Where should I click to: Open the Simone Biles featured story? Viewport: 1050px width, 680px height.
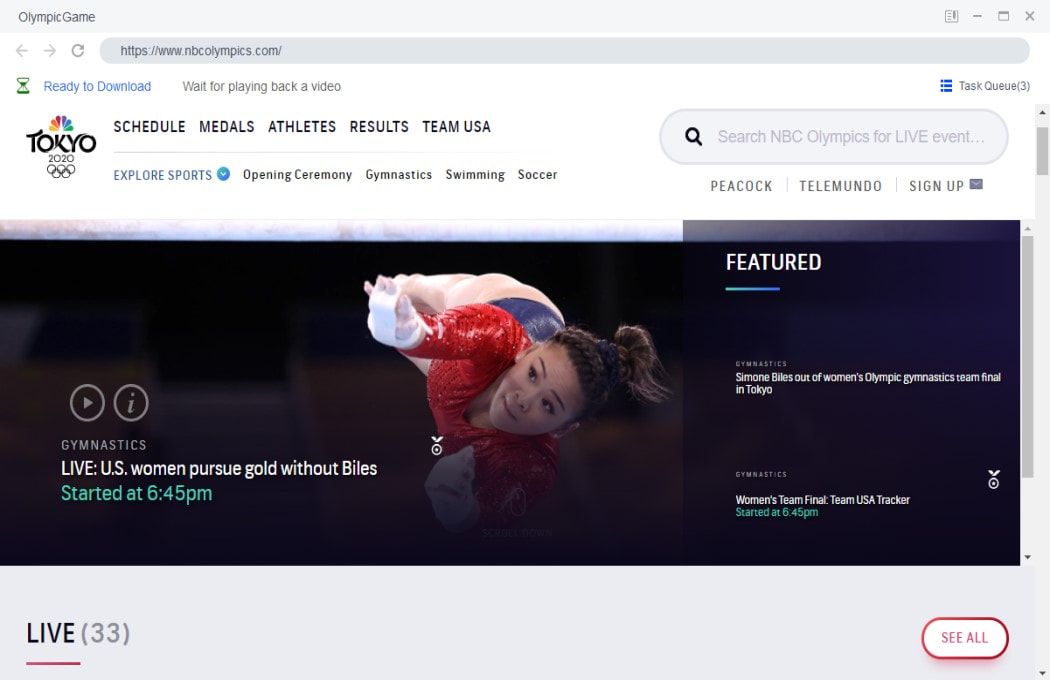(868, 383)
